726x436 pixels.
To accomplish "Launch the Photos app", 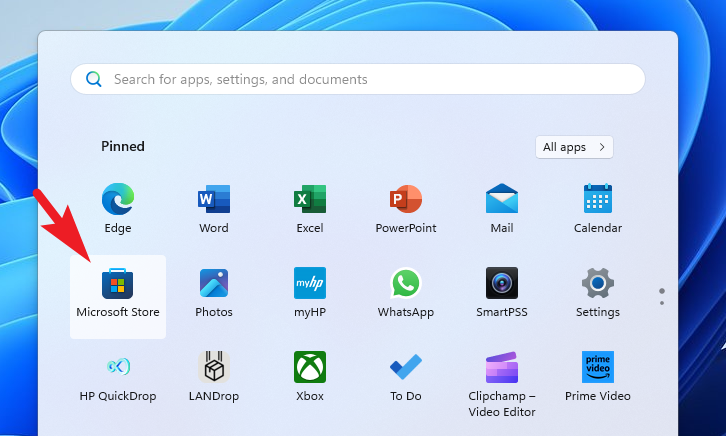I will [213, 293].
